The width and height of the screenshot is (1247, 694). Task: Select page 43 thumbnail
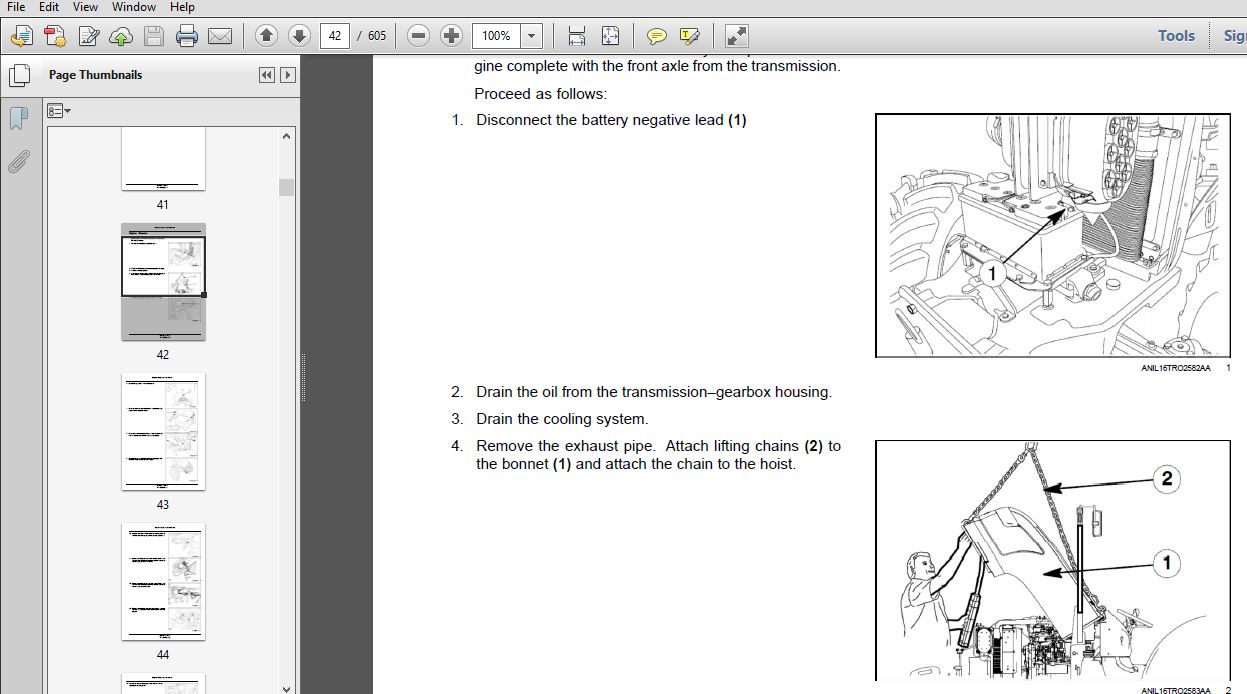point(163,432)
